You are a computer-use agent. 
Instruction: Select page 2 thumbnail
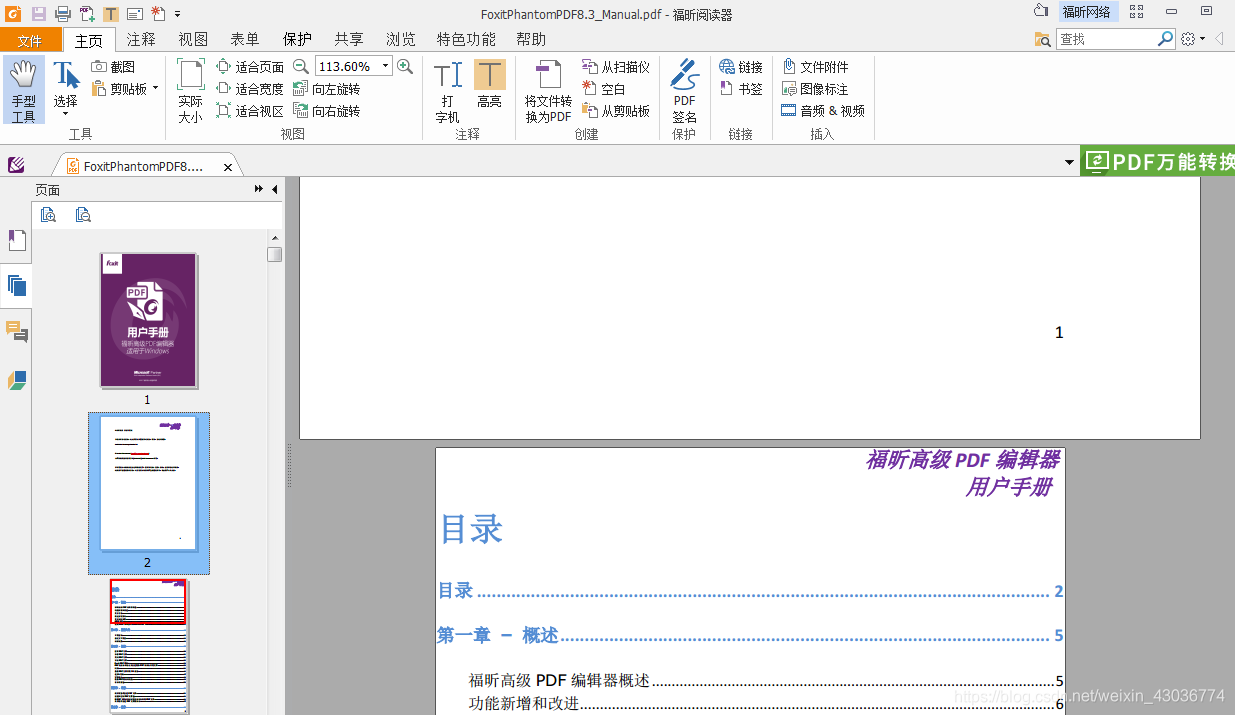[x=148, y=484]
